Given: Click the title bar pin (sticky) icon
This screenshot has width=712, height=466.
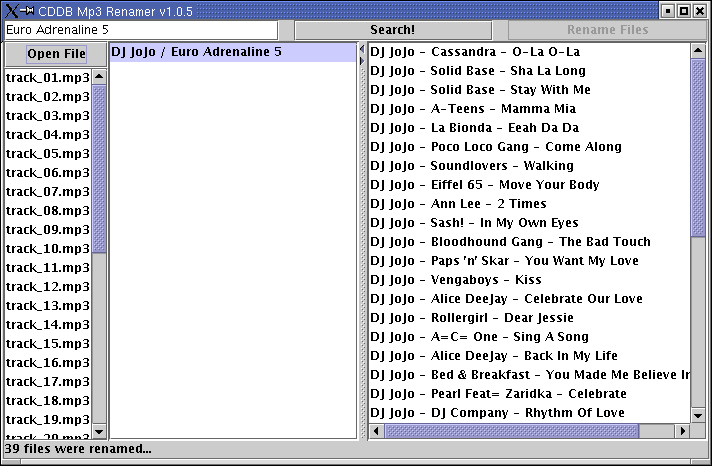Looking at the screenshot, I should tap(27, 10).
